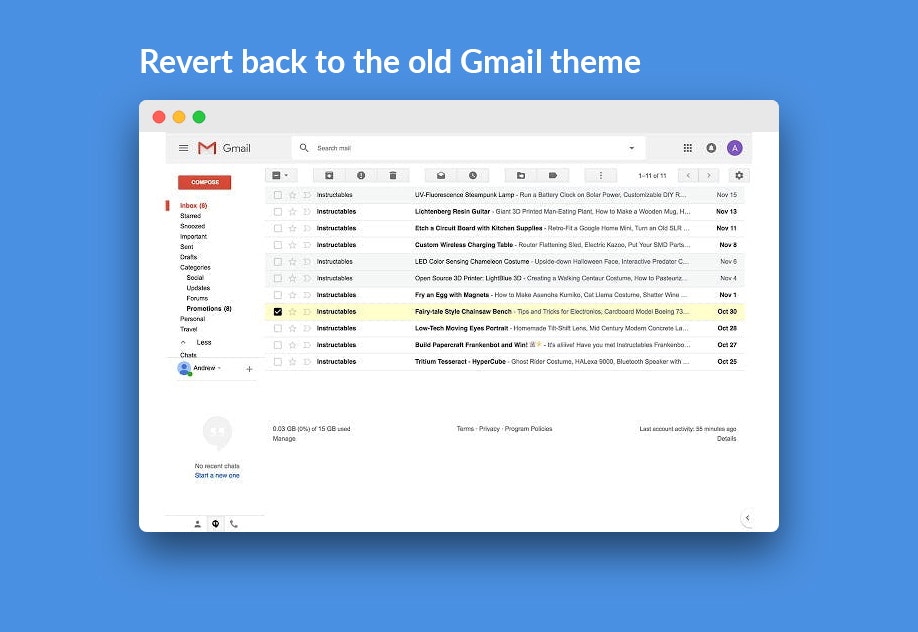Uncheck the Fairy-tale Style Chainsaw Bench email
Viewport: 918px width, 632px height.
tap(277, 311)
